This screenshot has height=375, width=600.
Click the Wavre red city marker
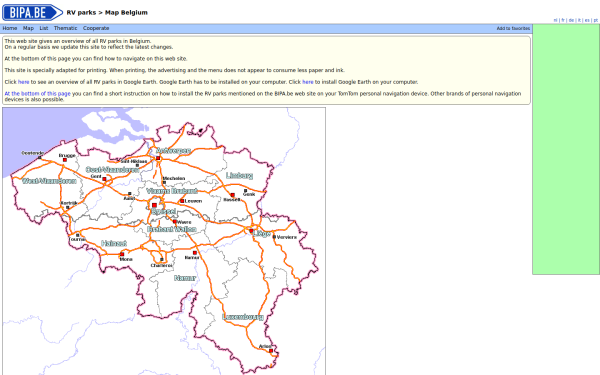(174, 222)
